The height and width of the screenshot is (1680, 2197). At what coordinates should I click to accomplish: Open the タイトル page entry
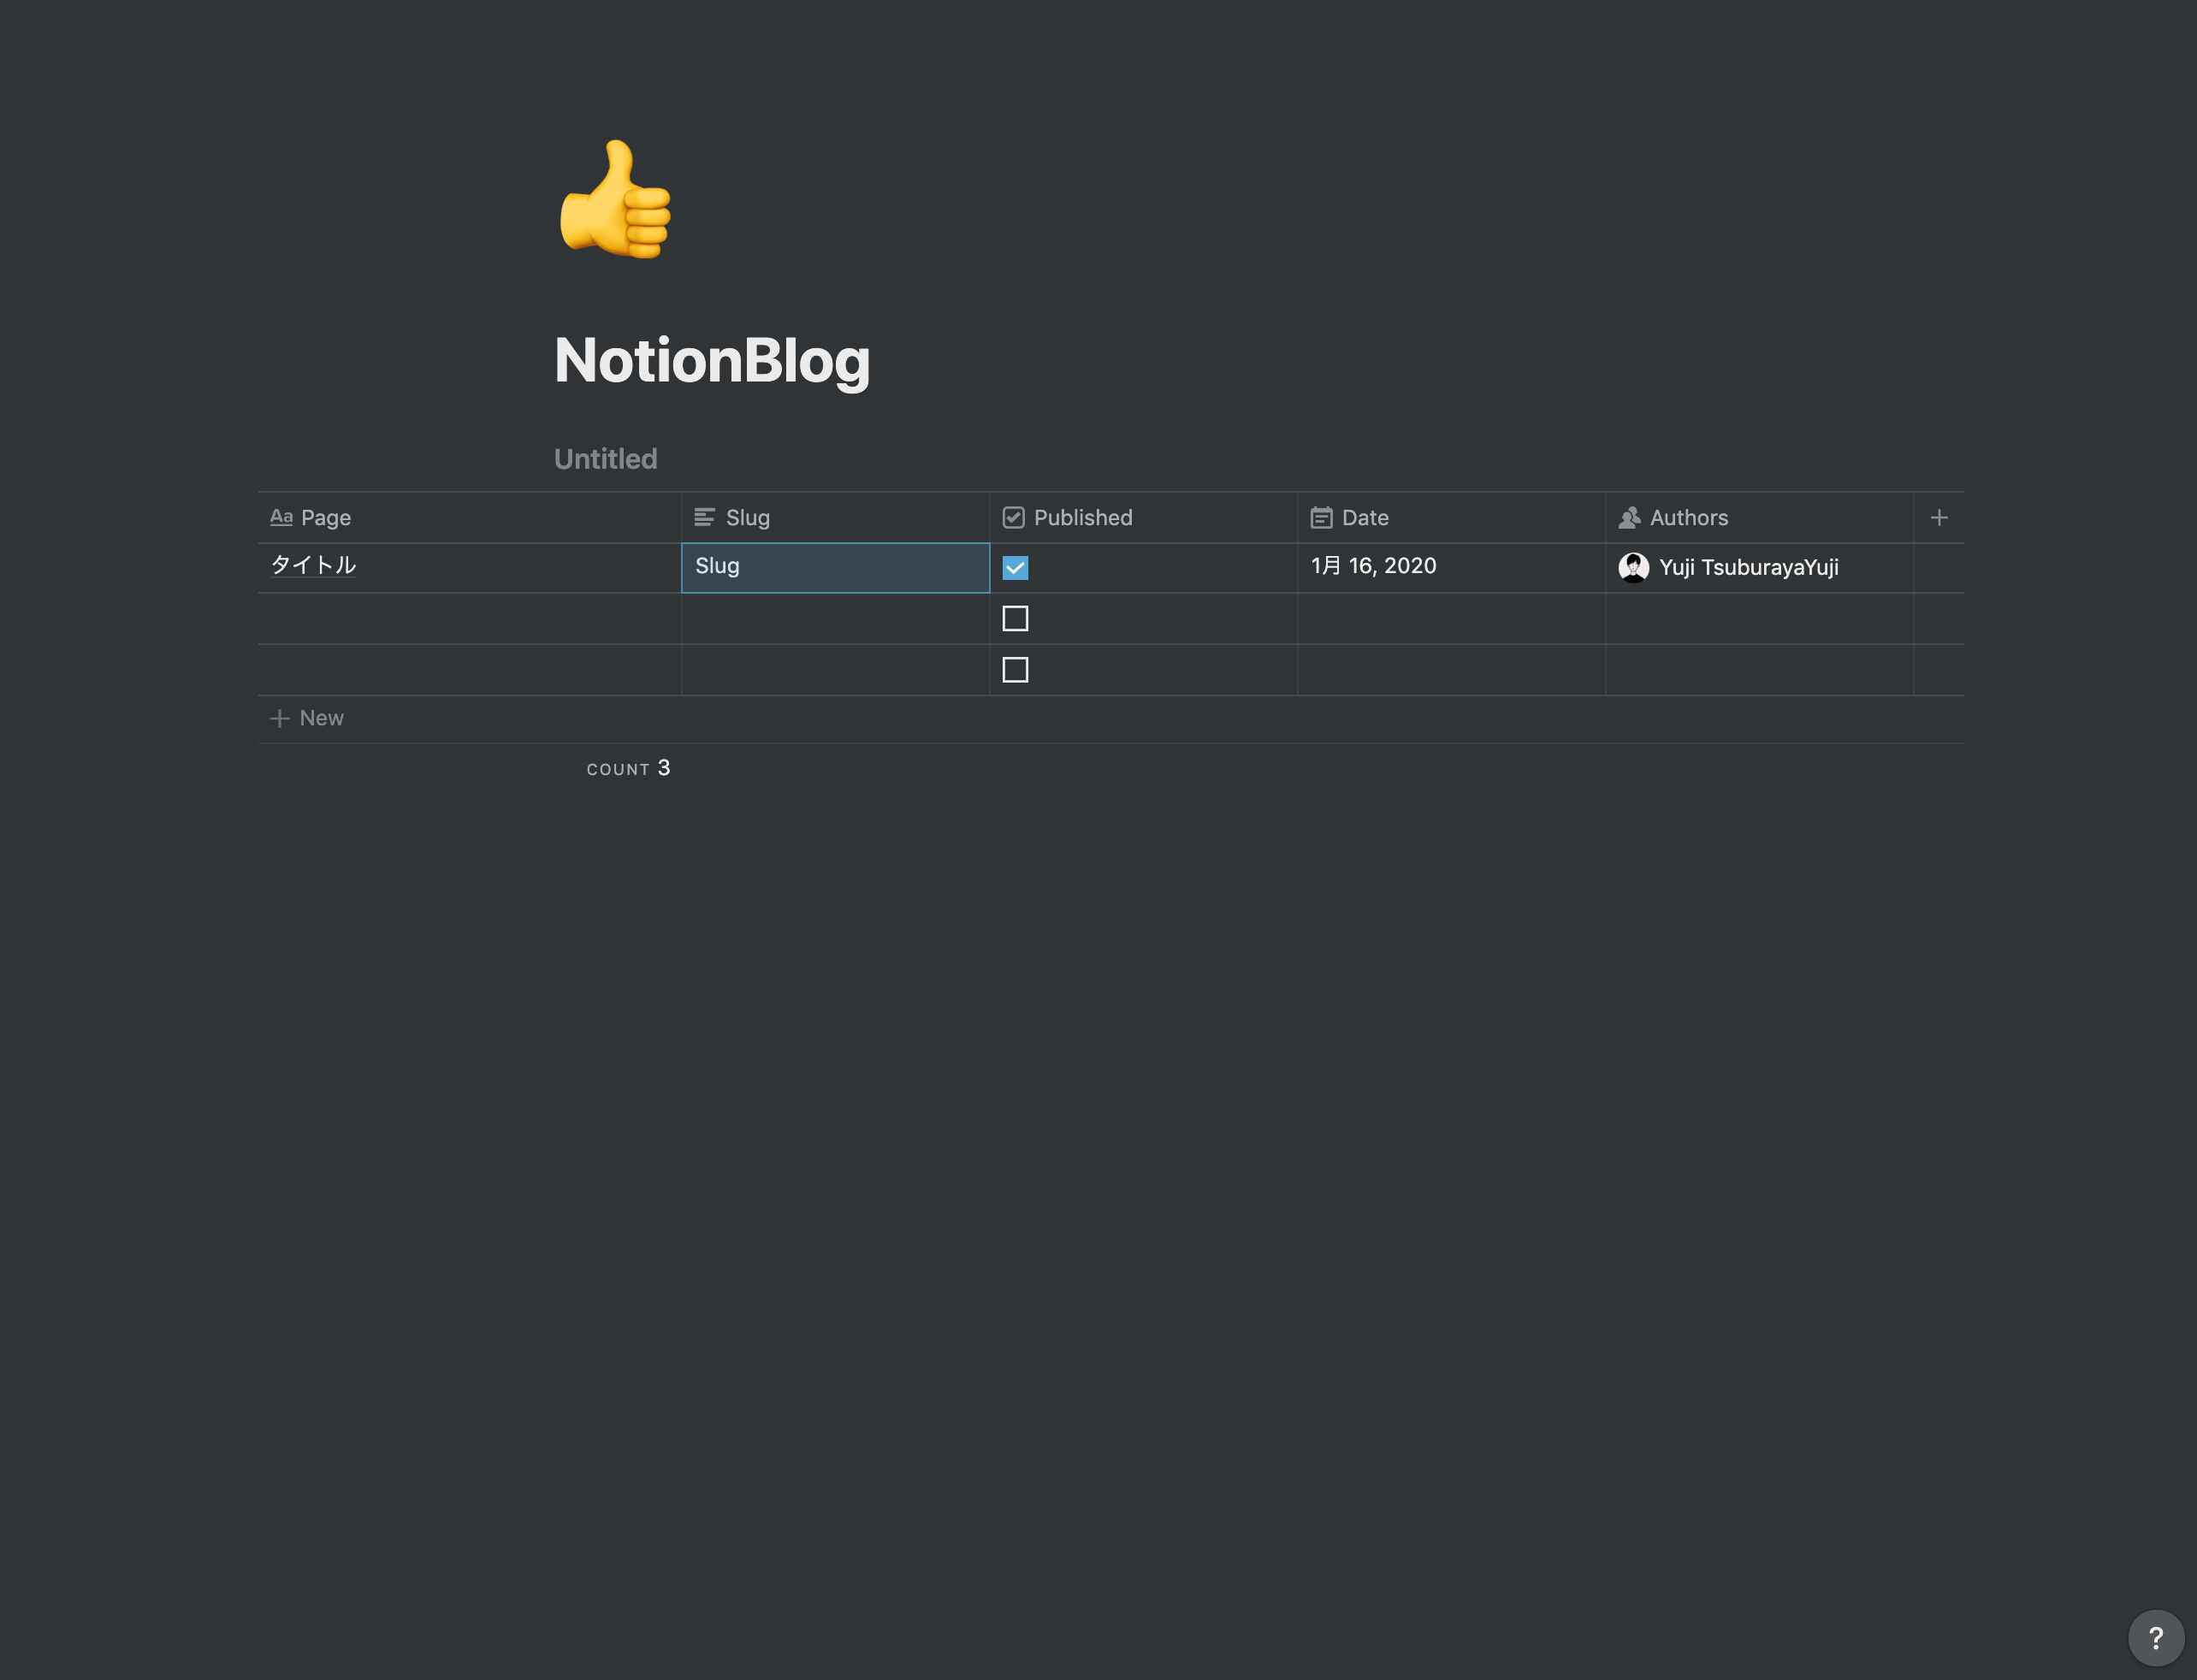[x=313, y=565]
